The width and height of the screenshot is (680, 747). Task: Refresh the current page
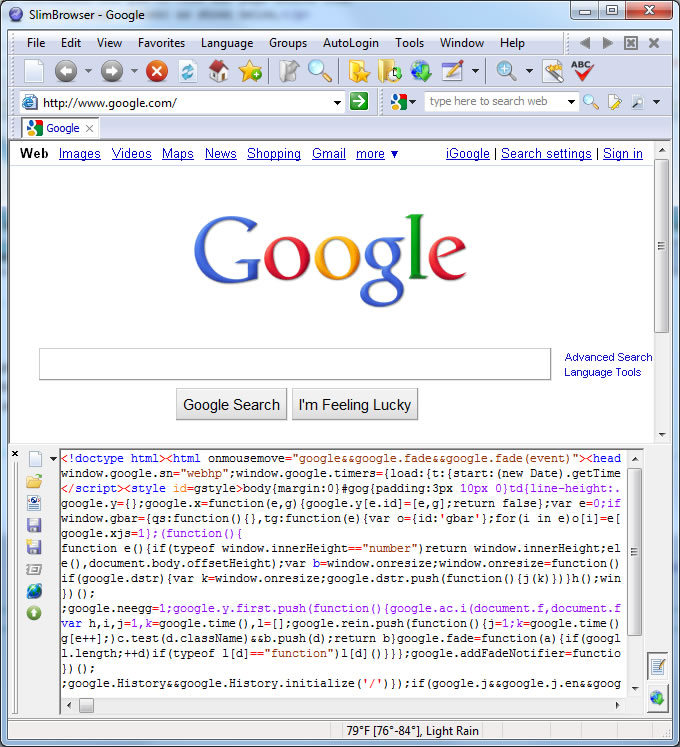click(x=188, y=71)
